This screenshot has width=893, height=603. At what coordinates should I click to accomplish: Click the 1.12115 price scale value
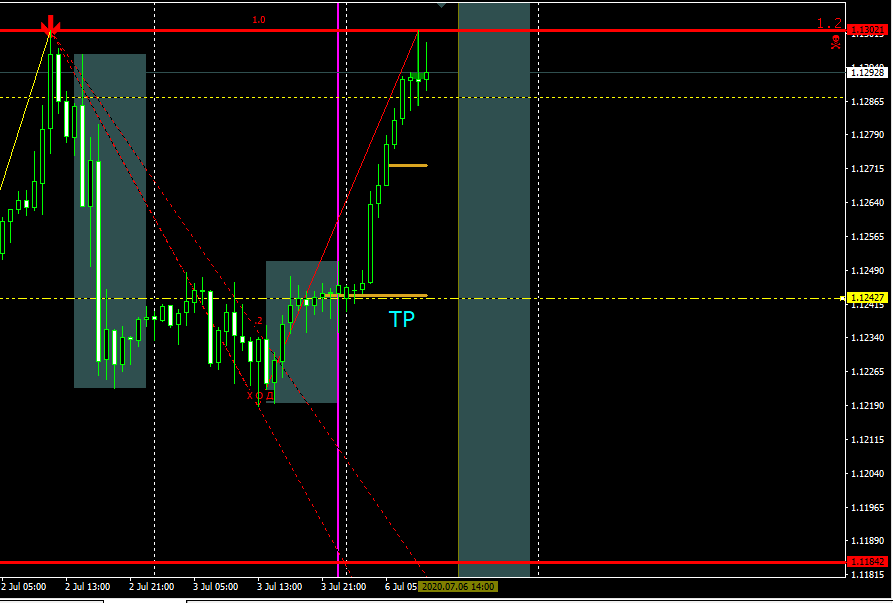point(867,440)
